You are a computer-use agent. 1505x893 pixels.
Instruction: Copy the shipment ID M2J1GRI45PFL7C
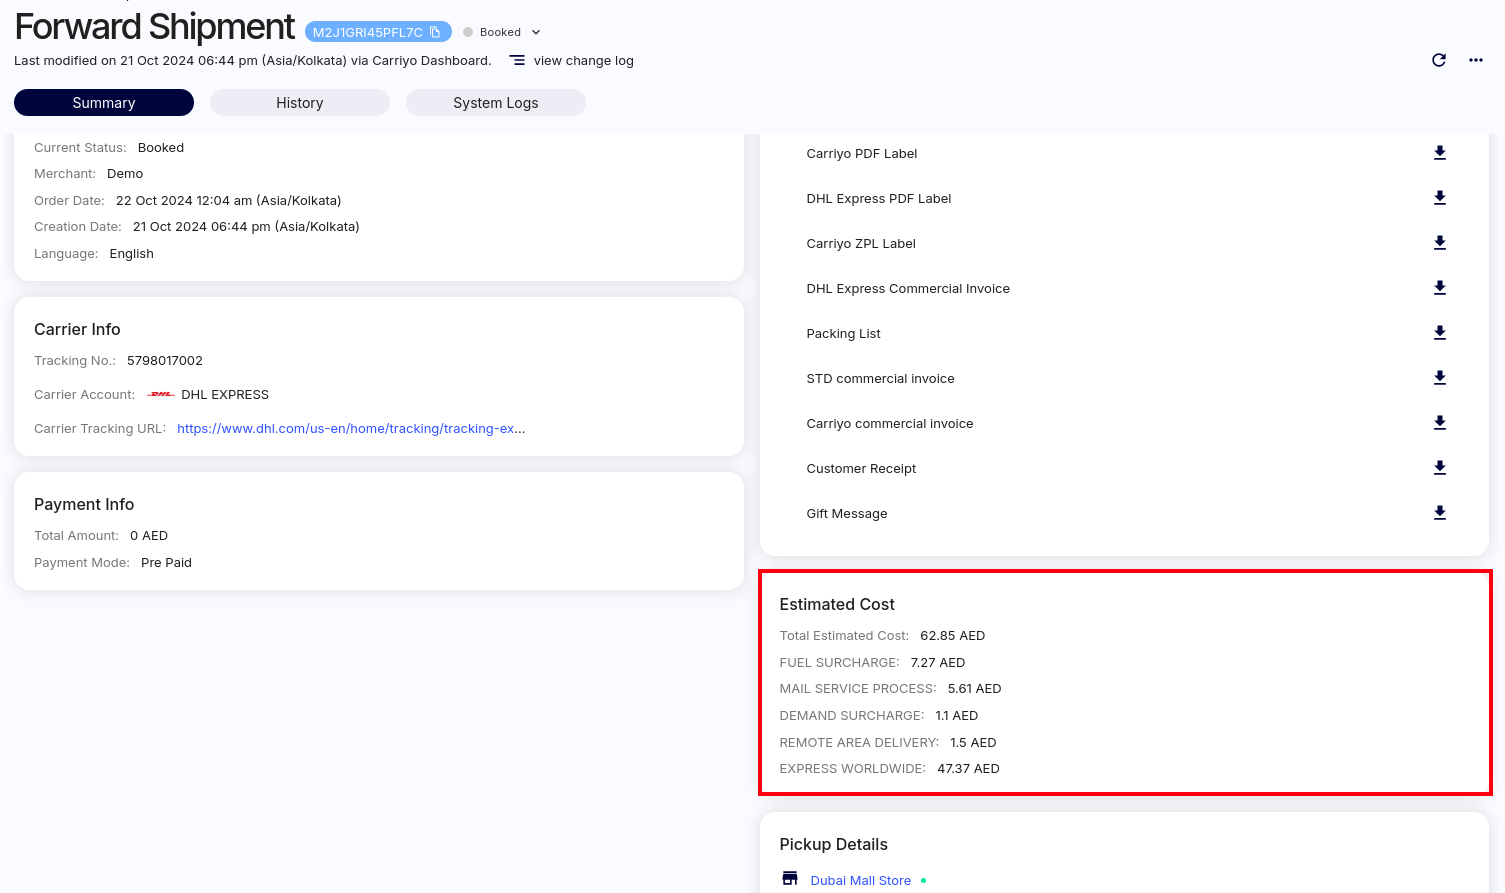(435, 32)
